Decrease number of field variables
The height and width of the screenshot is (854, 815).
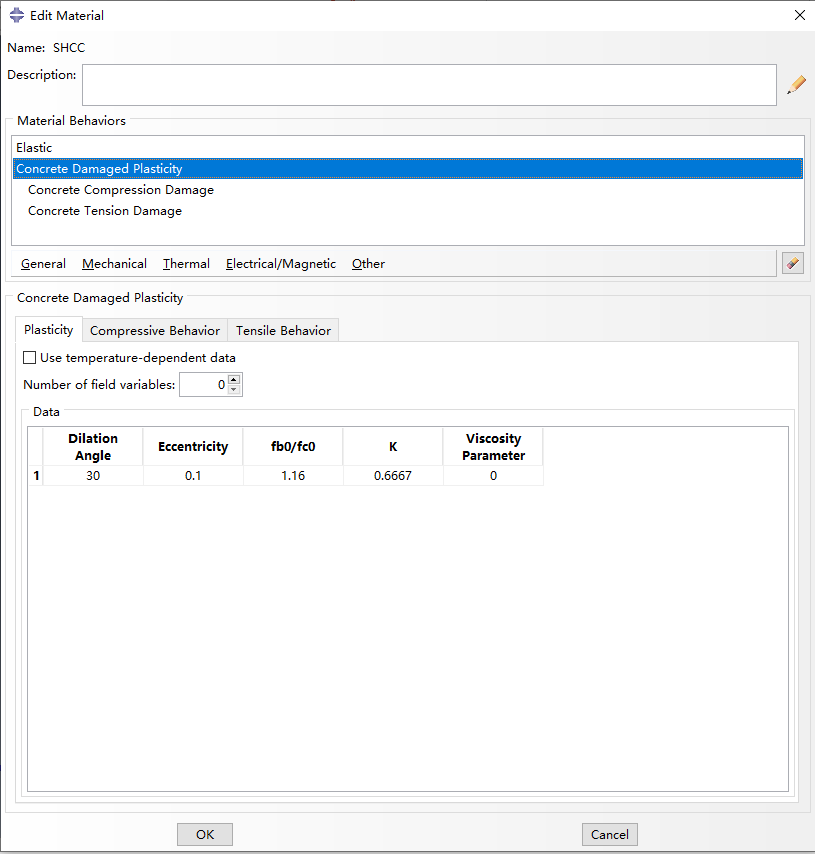click(234, 389)
